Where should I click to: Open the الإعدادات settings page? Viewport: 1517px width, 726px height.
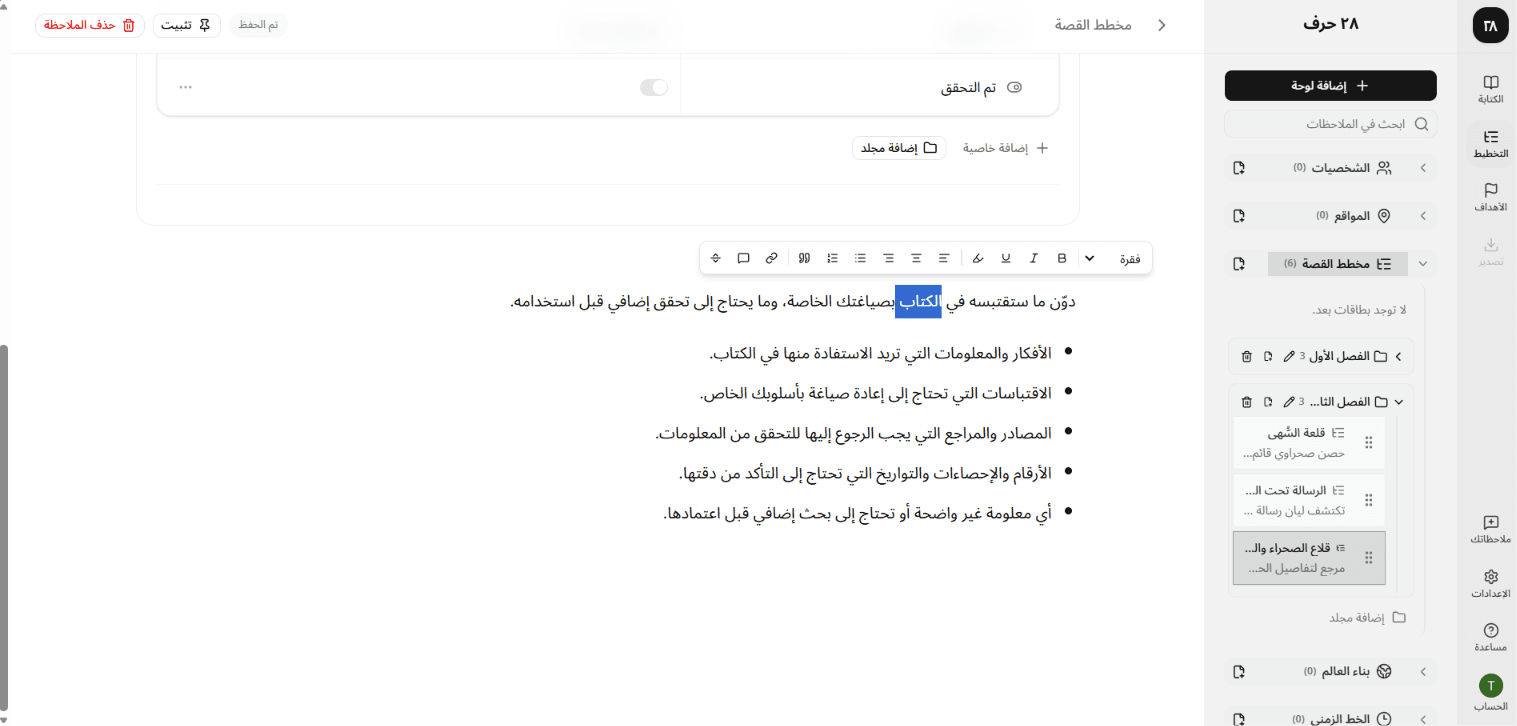pyautogui.click(x=1491, y=583)
